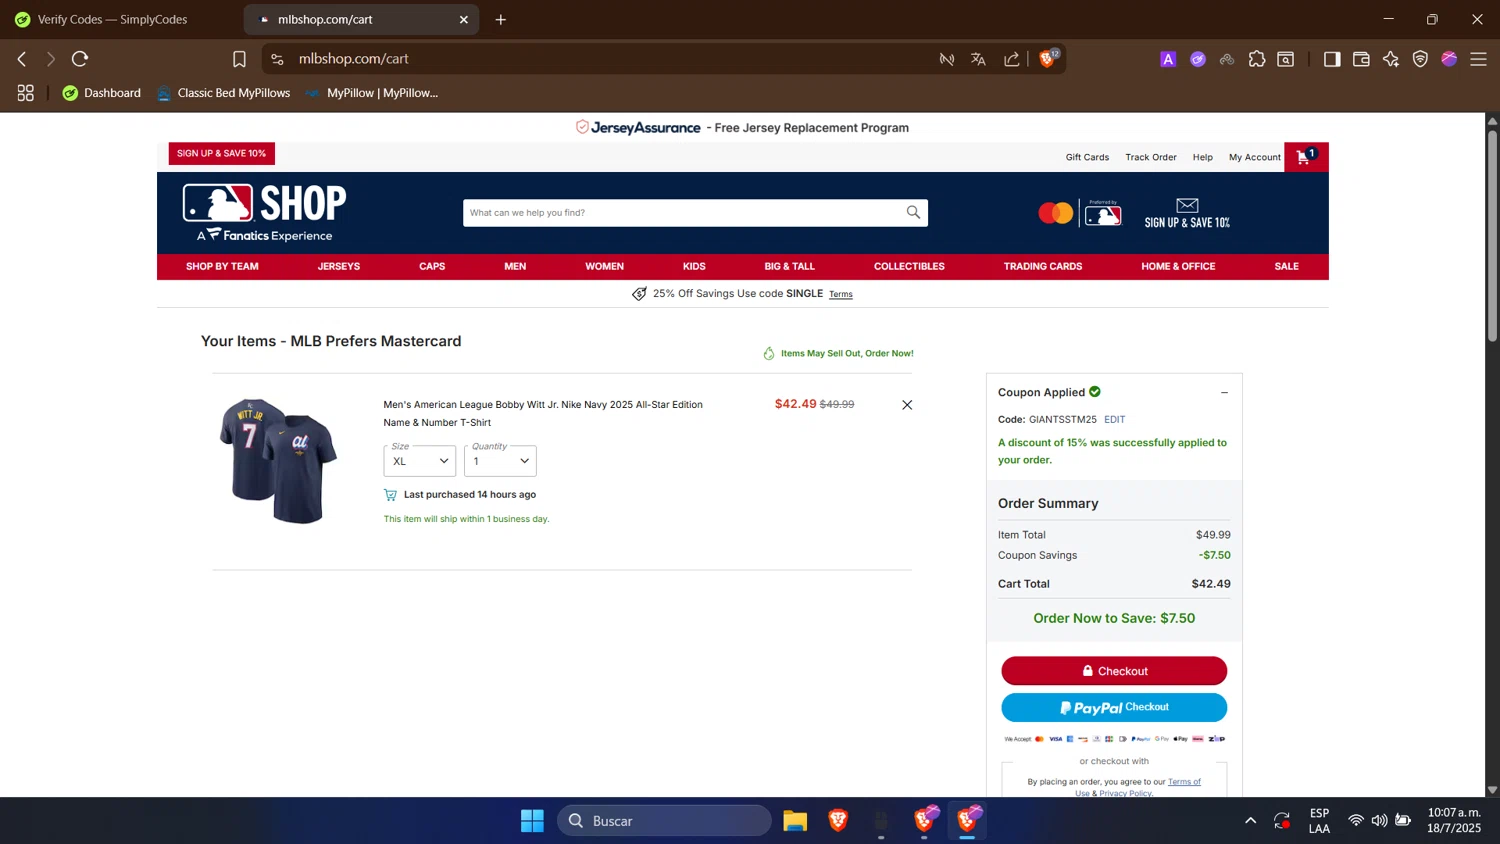
Task: Click the PayPal Checkout button
Action: (x=1114, y=707)
